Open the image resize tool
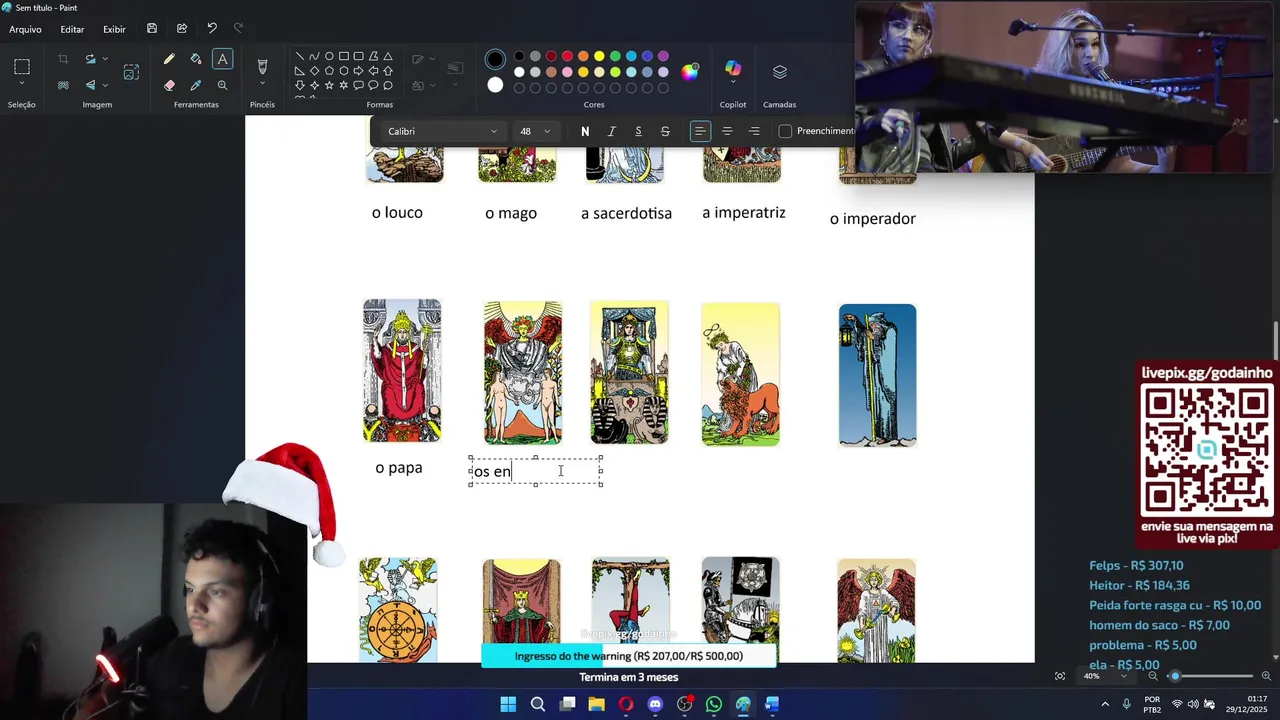1280x720 pixels. pyautogui.click(x=131, y=72)
